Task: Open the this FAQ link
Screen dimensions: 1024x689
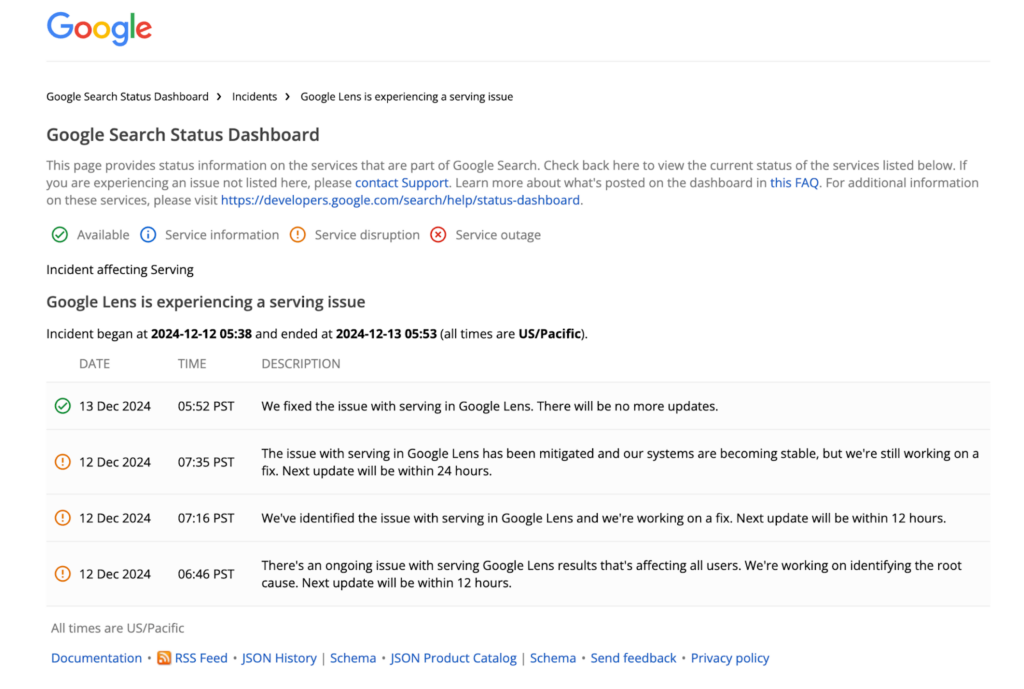Action: click(793, 182)
